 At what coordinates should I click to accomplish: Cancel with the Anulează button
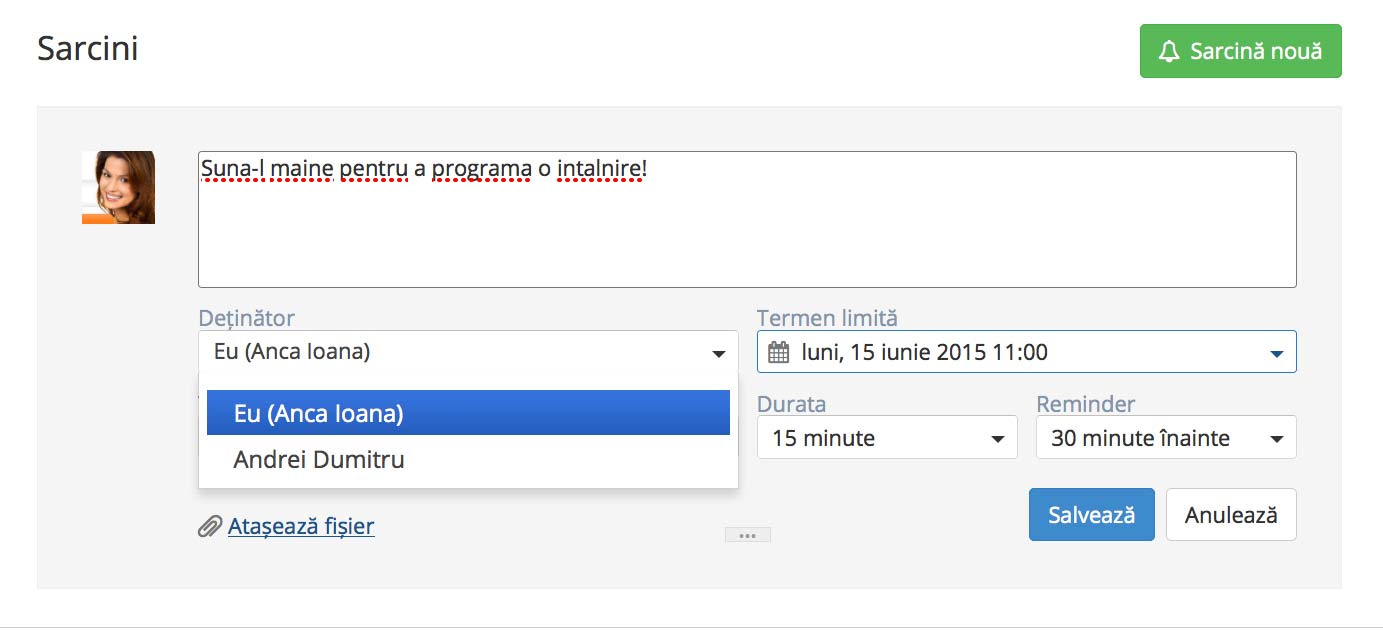click(x=1231, y=515)
